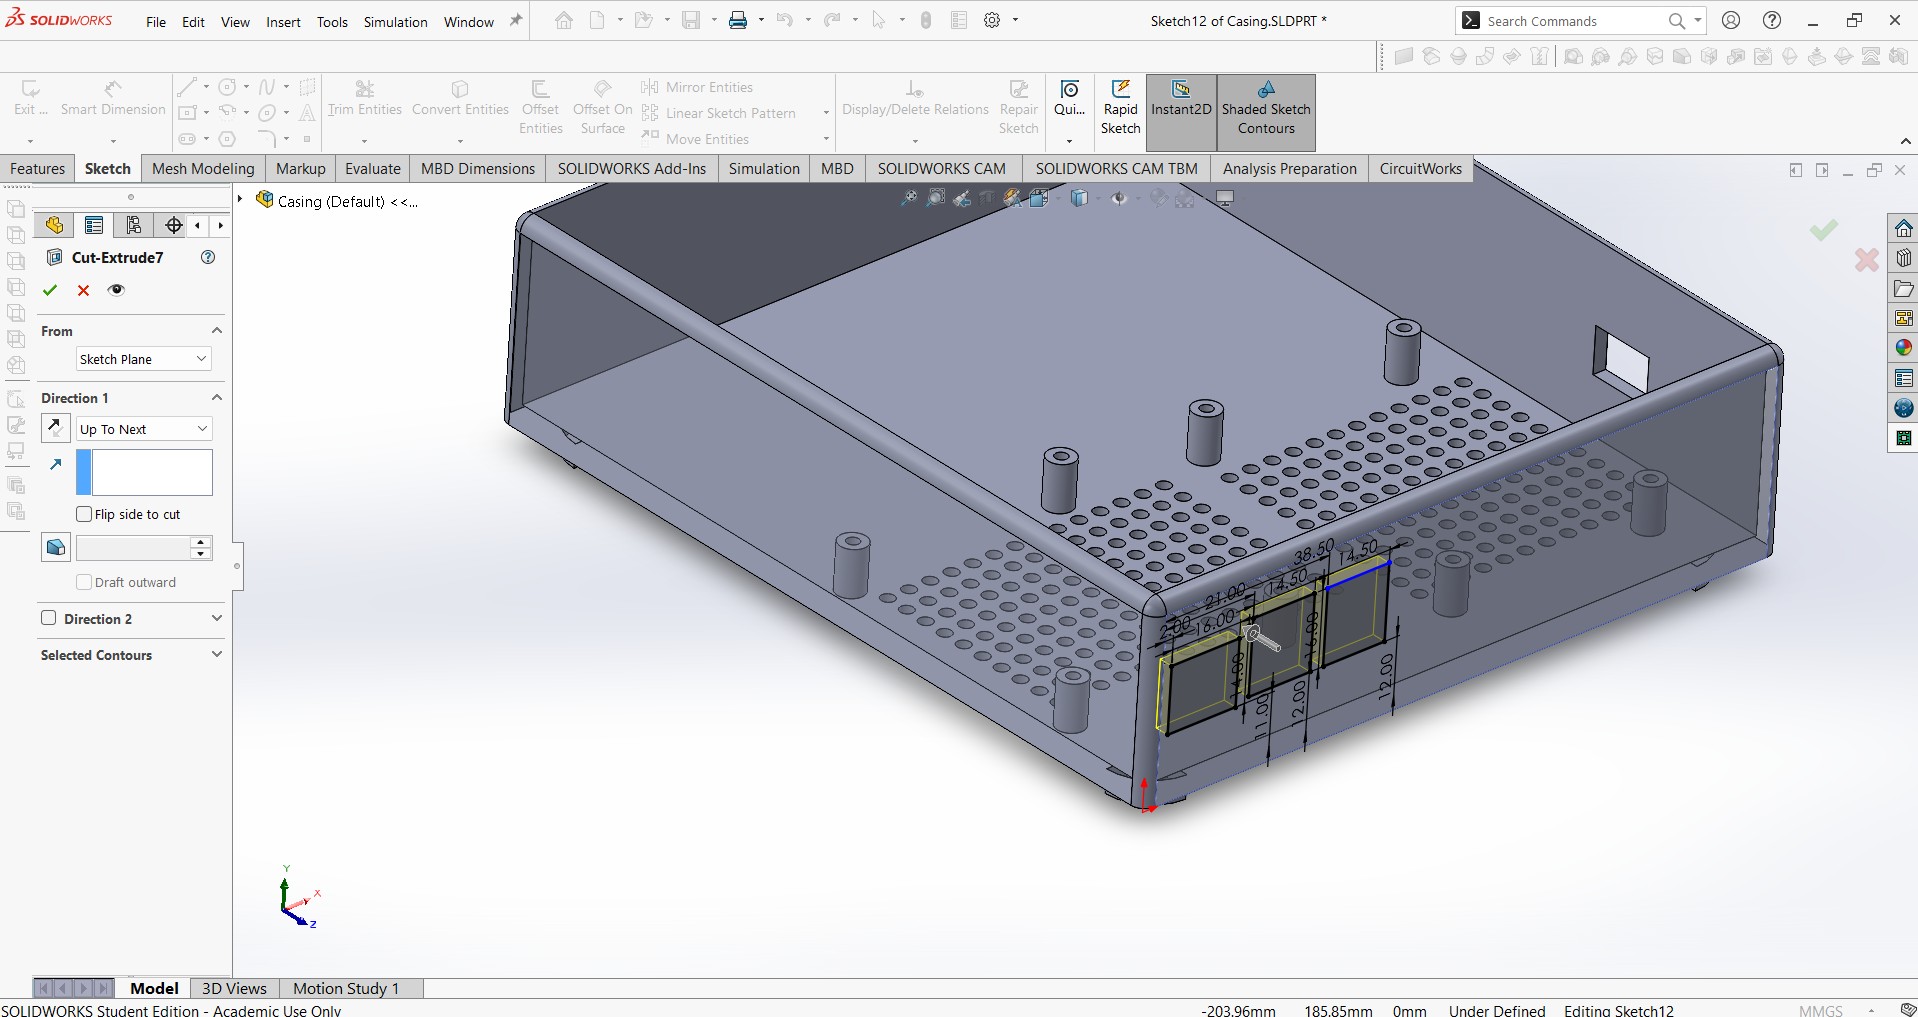Screen dimensions: 1918x1017
Task: Open the Help question mark menu
Action: click(1772, 20)
